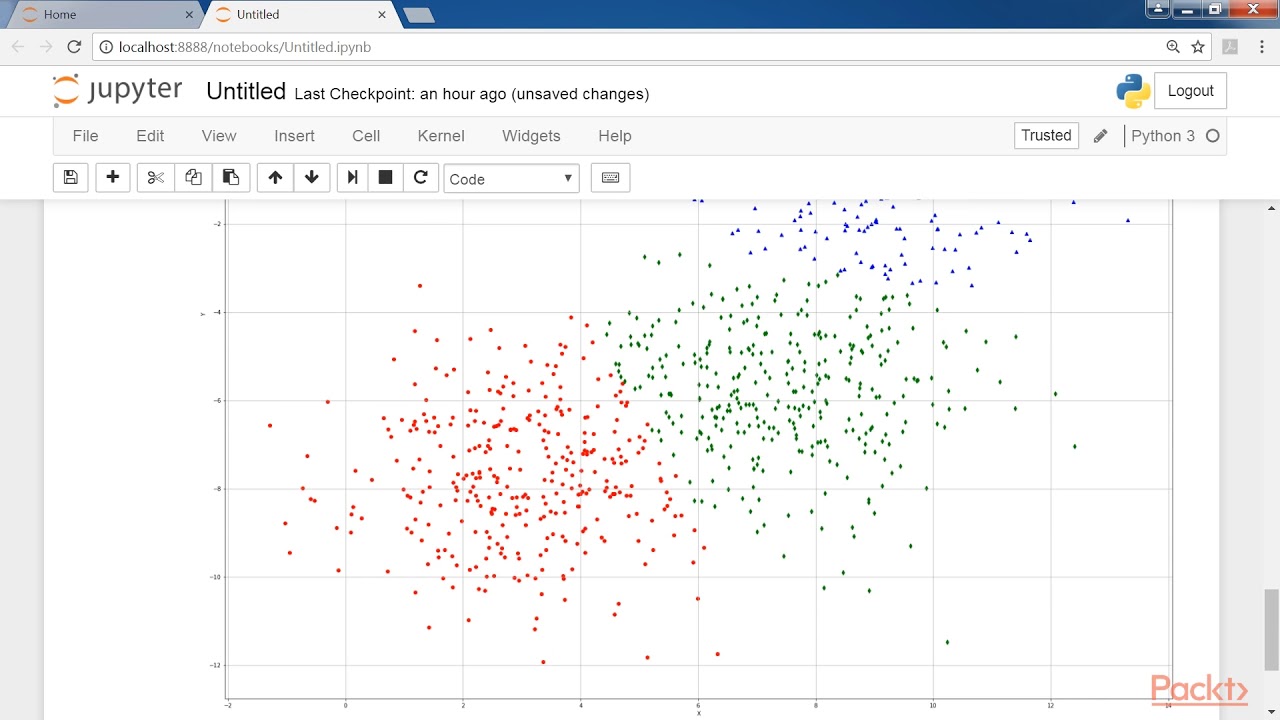Viewport: 1280px width, 720px height.
Task: Open the Edit menu
Action: click(x=150, y=136)
